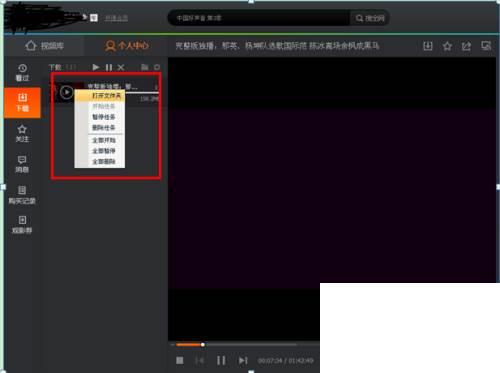Open the 视频库 home tab
Viewport: 500px width, 373px height.
[44, 46]
